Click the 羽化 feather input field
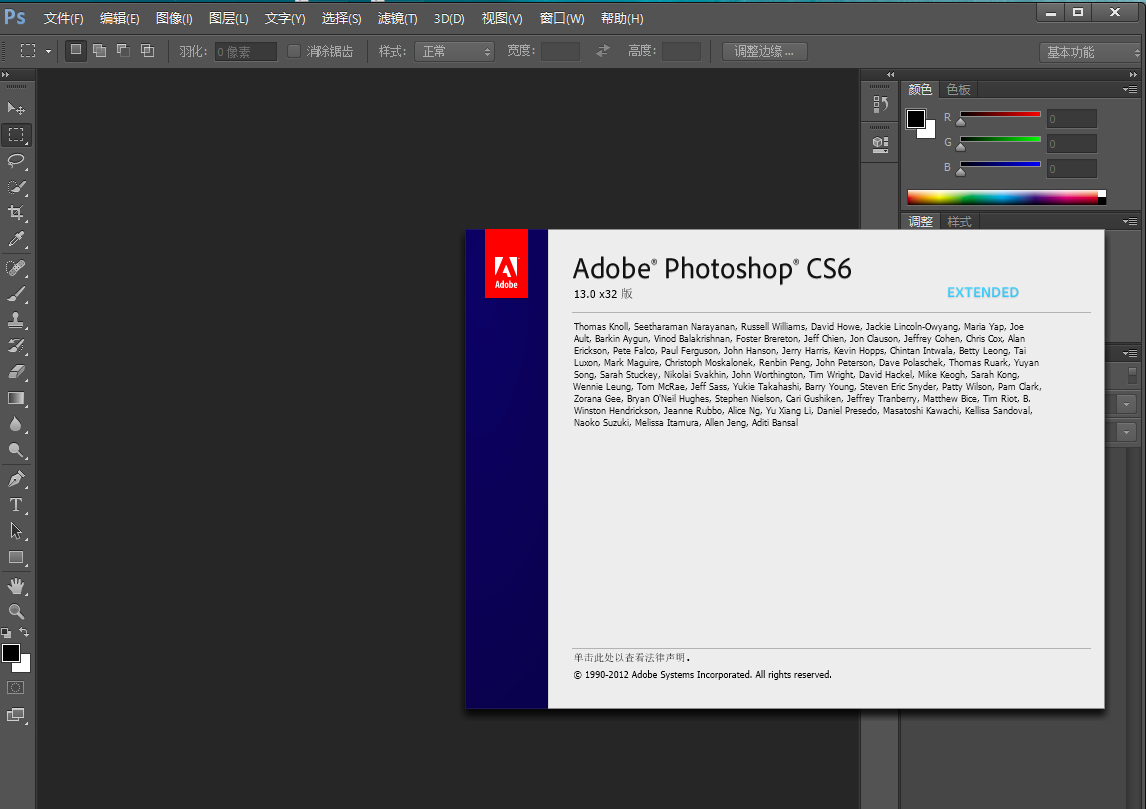 [x=246, y=52]
